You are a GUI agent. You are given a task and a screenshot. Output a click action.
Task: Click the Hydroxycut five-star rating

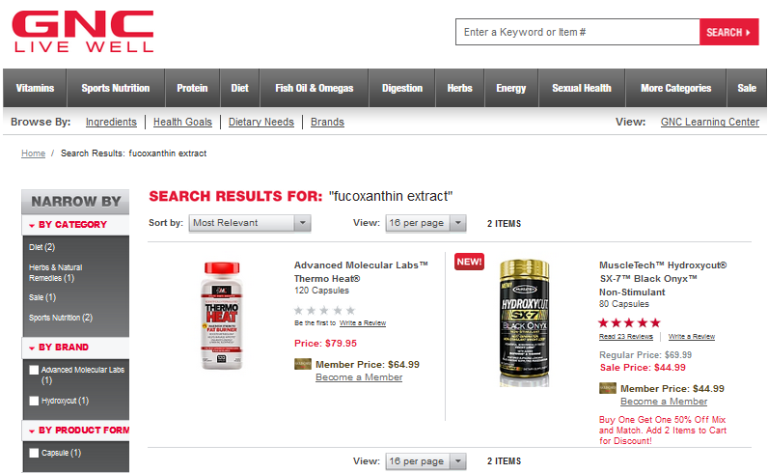click(x=629, y=323)
